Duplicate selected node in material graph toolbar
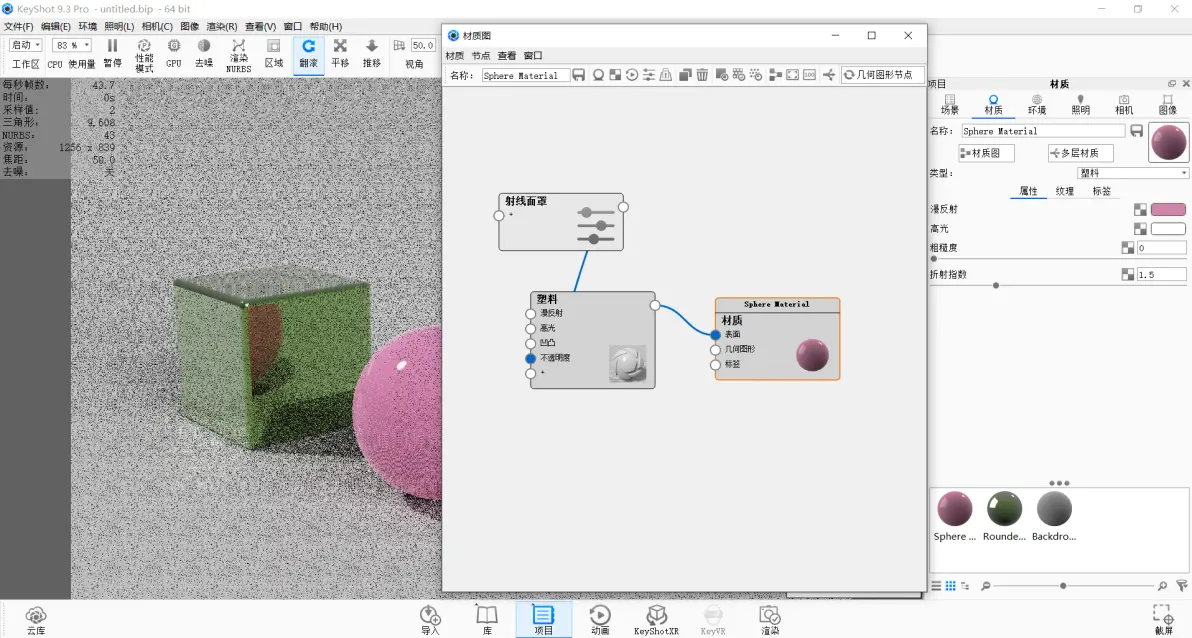 (x=685, y=75)
